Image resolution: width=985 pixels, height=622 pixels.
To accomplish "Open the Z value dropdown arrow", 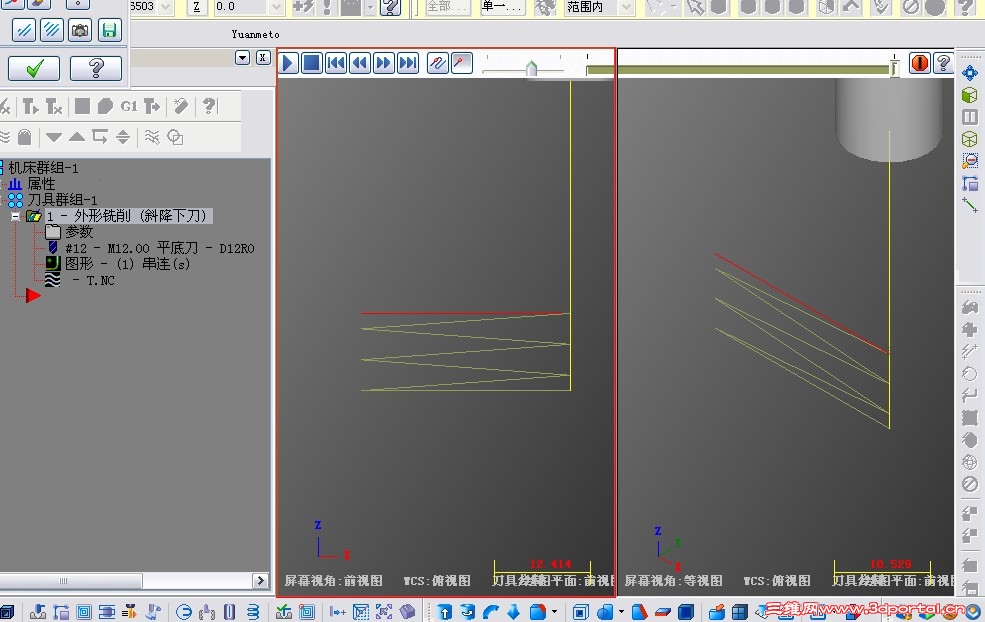I will (x=276, y=7).
